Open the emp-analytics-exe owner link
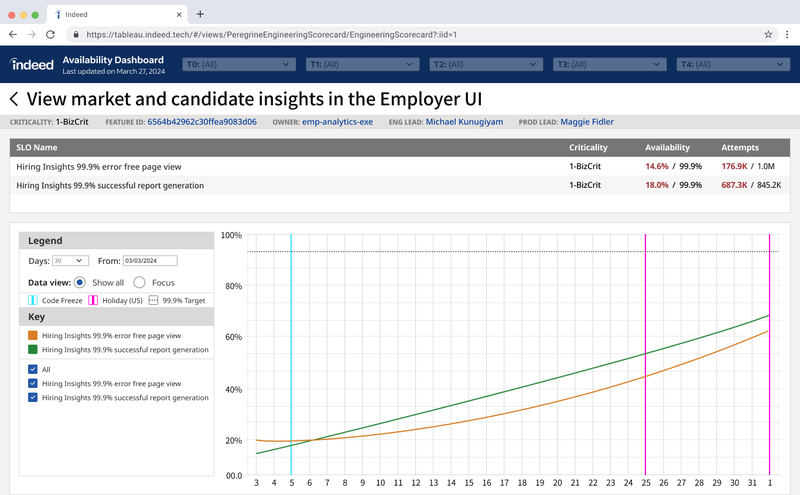800x495 pixels. [x=337, y=122]
